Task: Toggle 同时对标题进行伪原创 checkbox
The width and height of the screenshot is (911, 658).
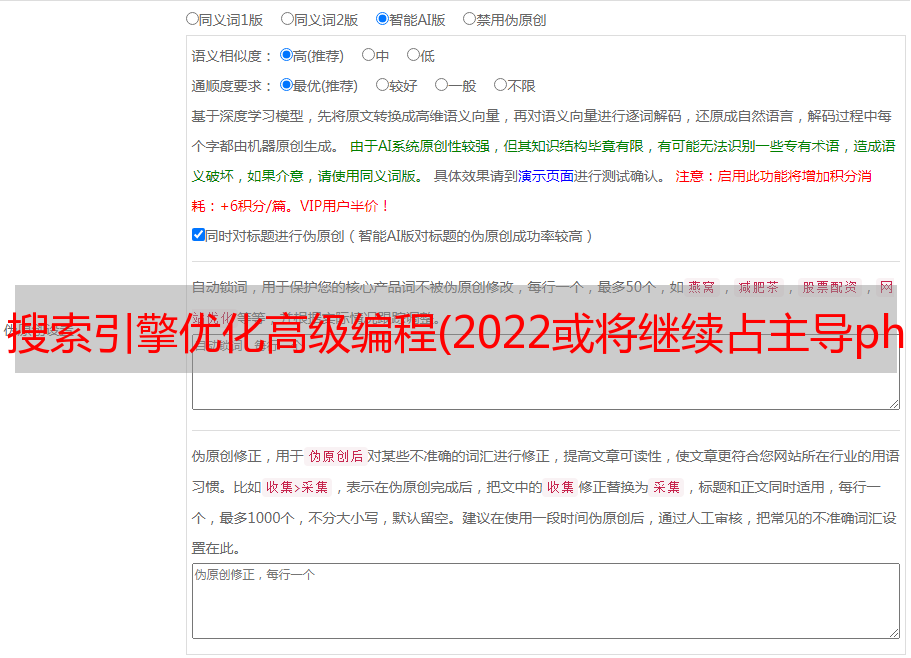Action: click(x=198, y=235)
